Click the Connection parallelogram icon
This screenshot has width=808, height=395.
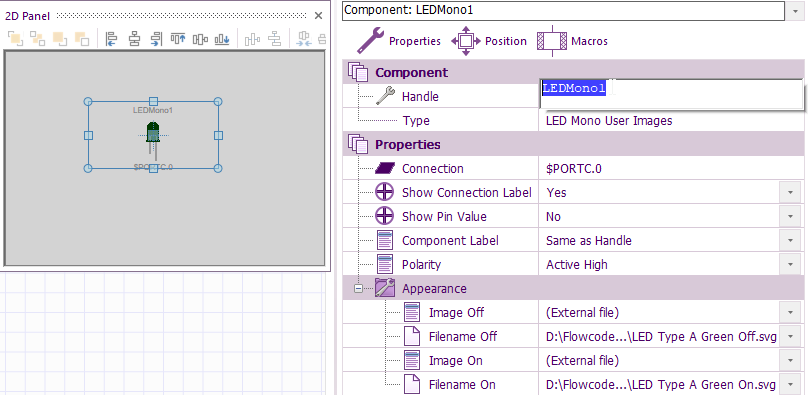point(385,168)
